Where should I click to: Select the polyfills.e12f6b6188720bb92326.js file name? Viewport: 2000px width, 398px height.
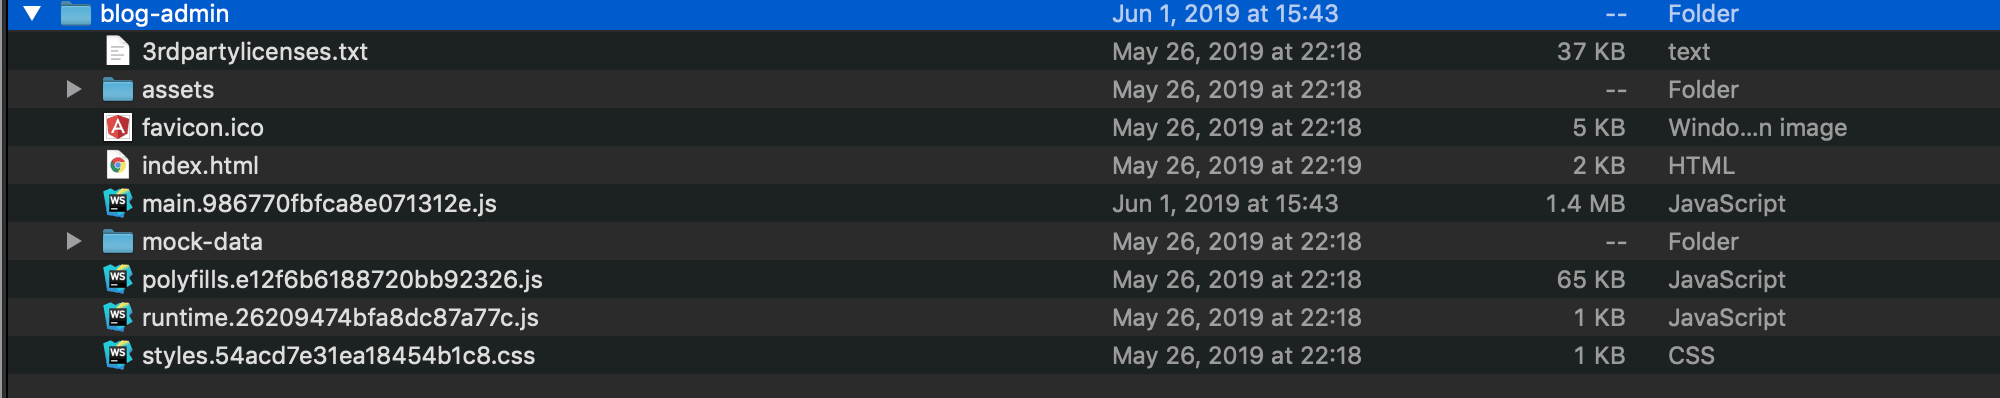[x=342, y=280]
